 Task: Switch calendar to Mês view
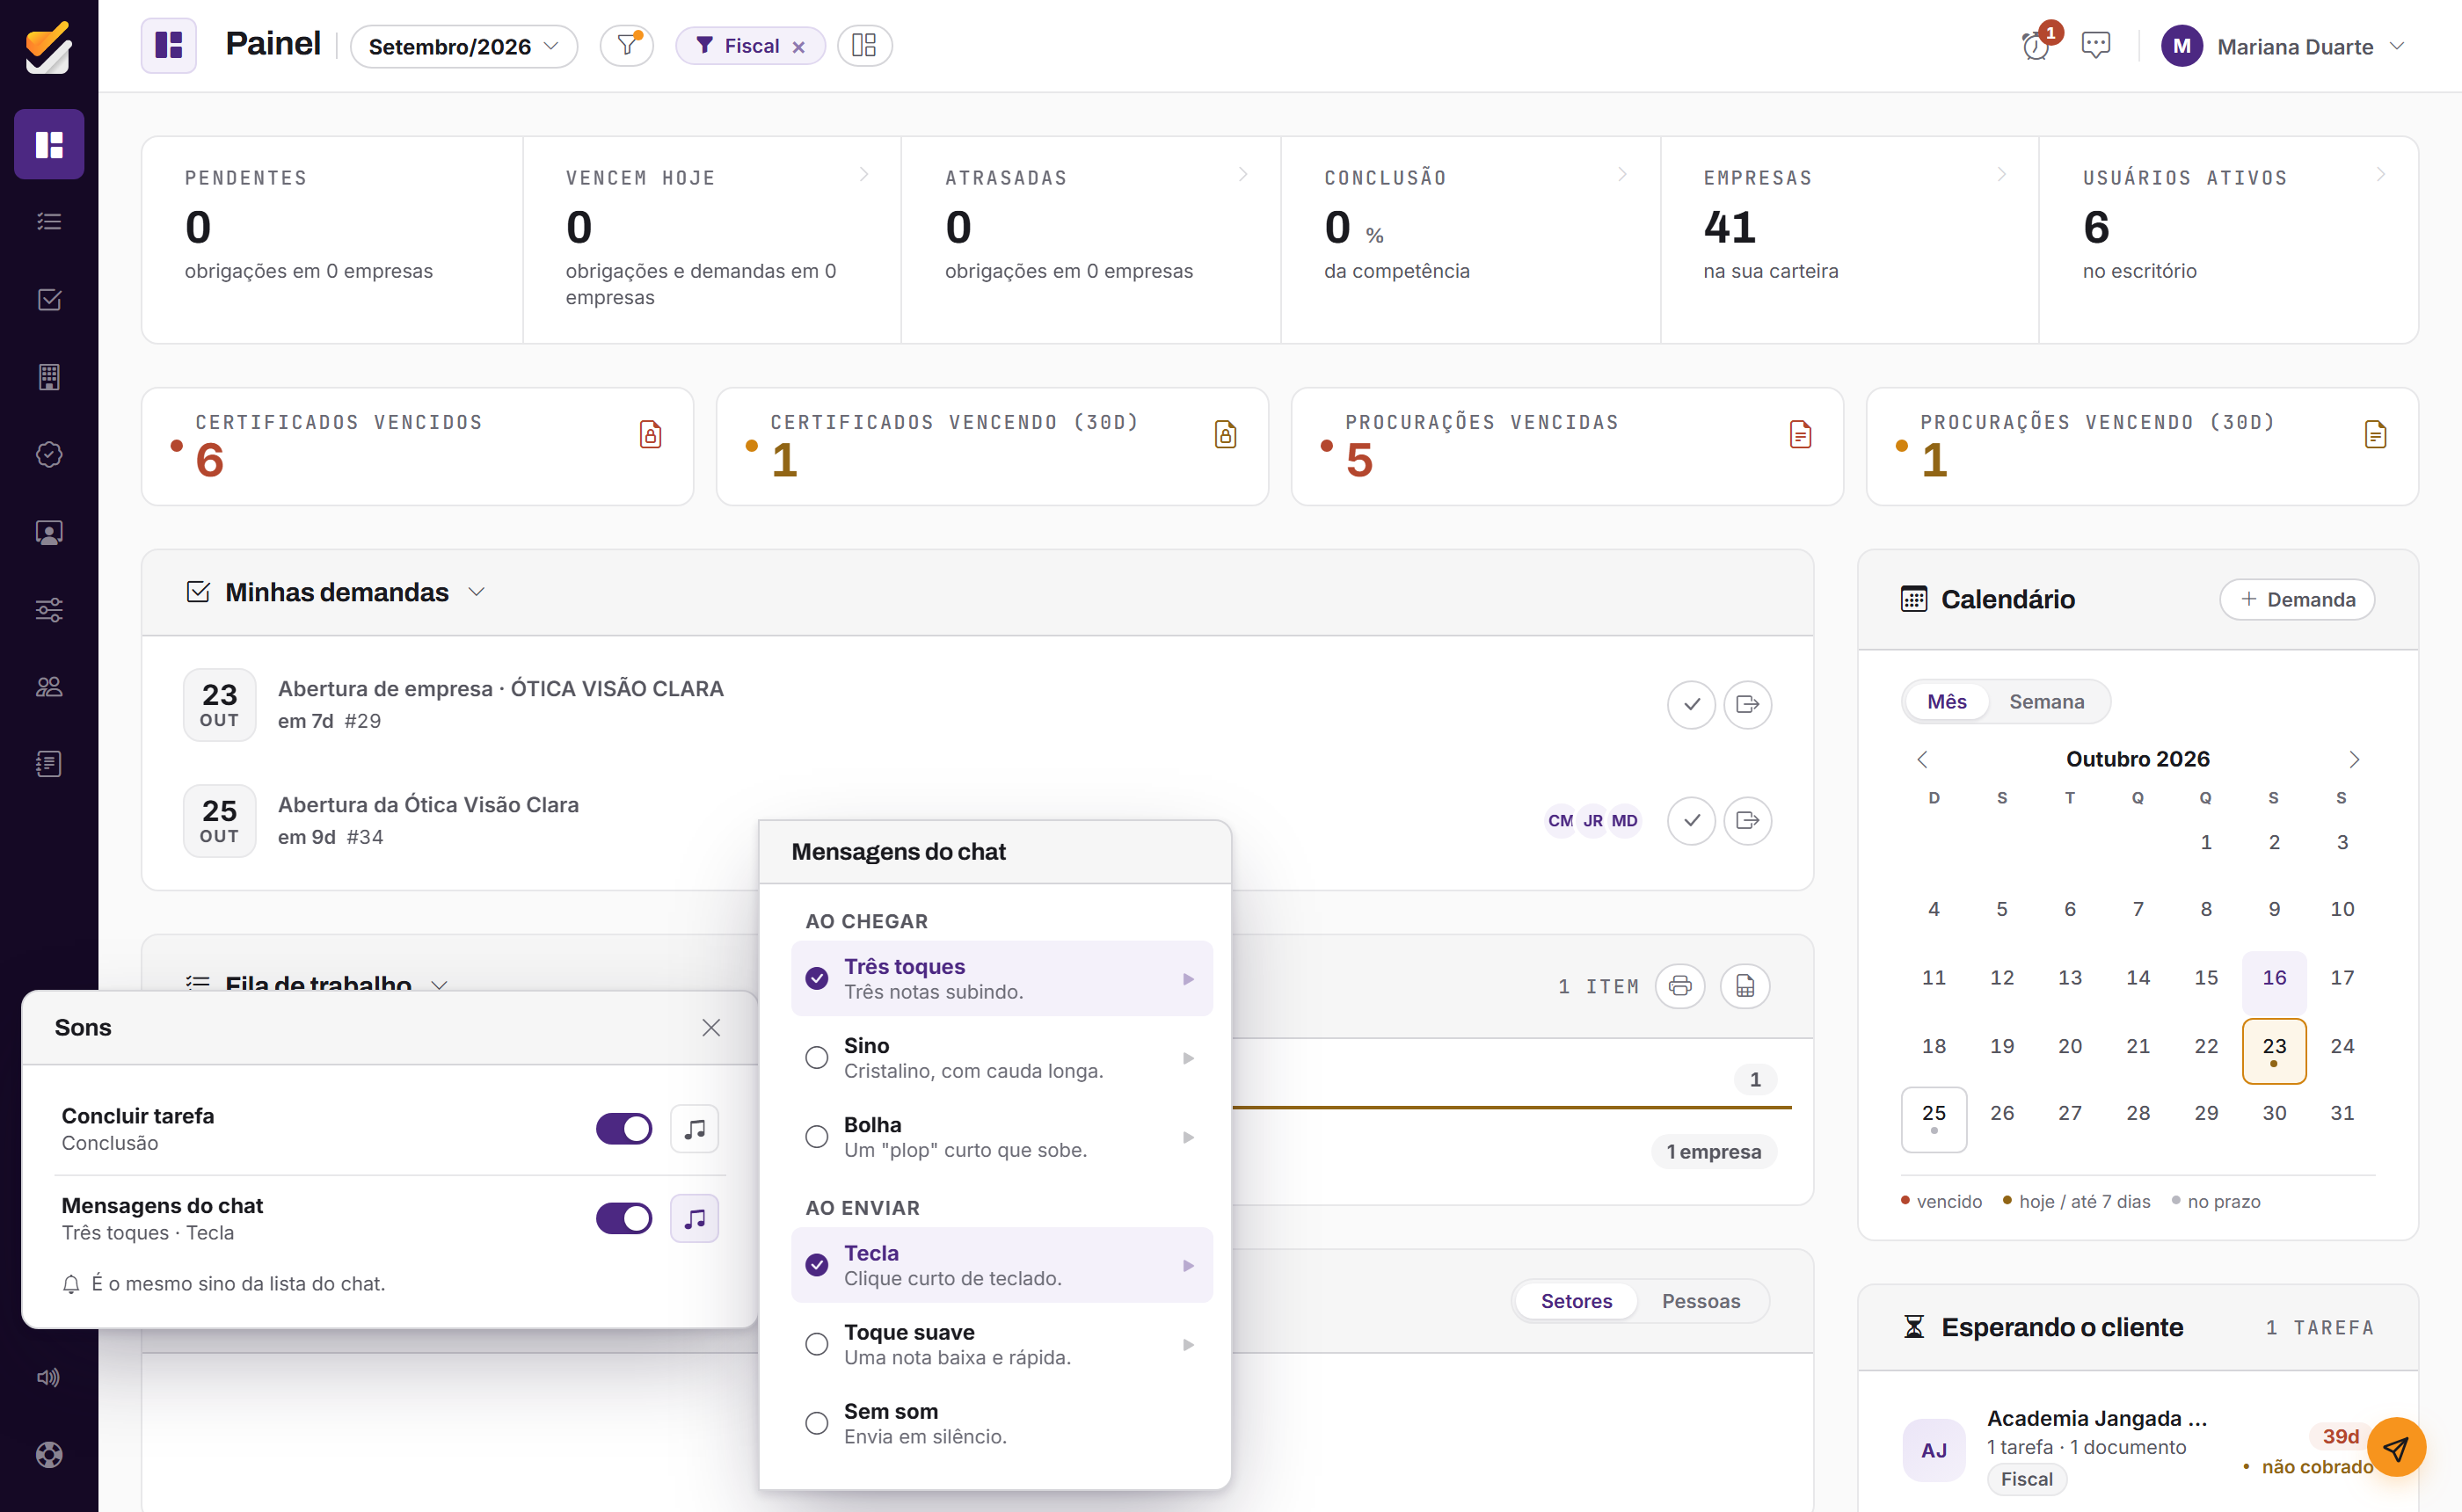1946,701
